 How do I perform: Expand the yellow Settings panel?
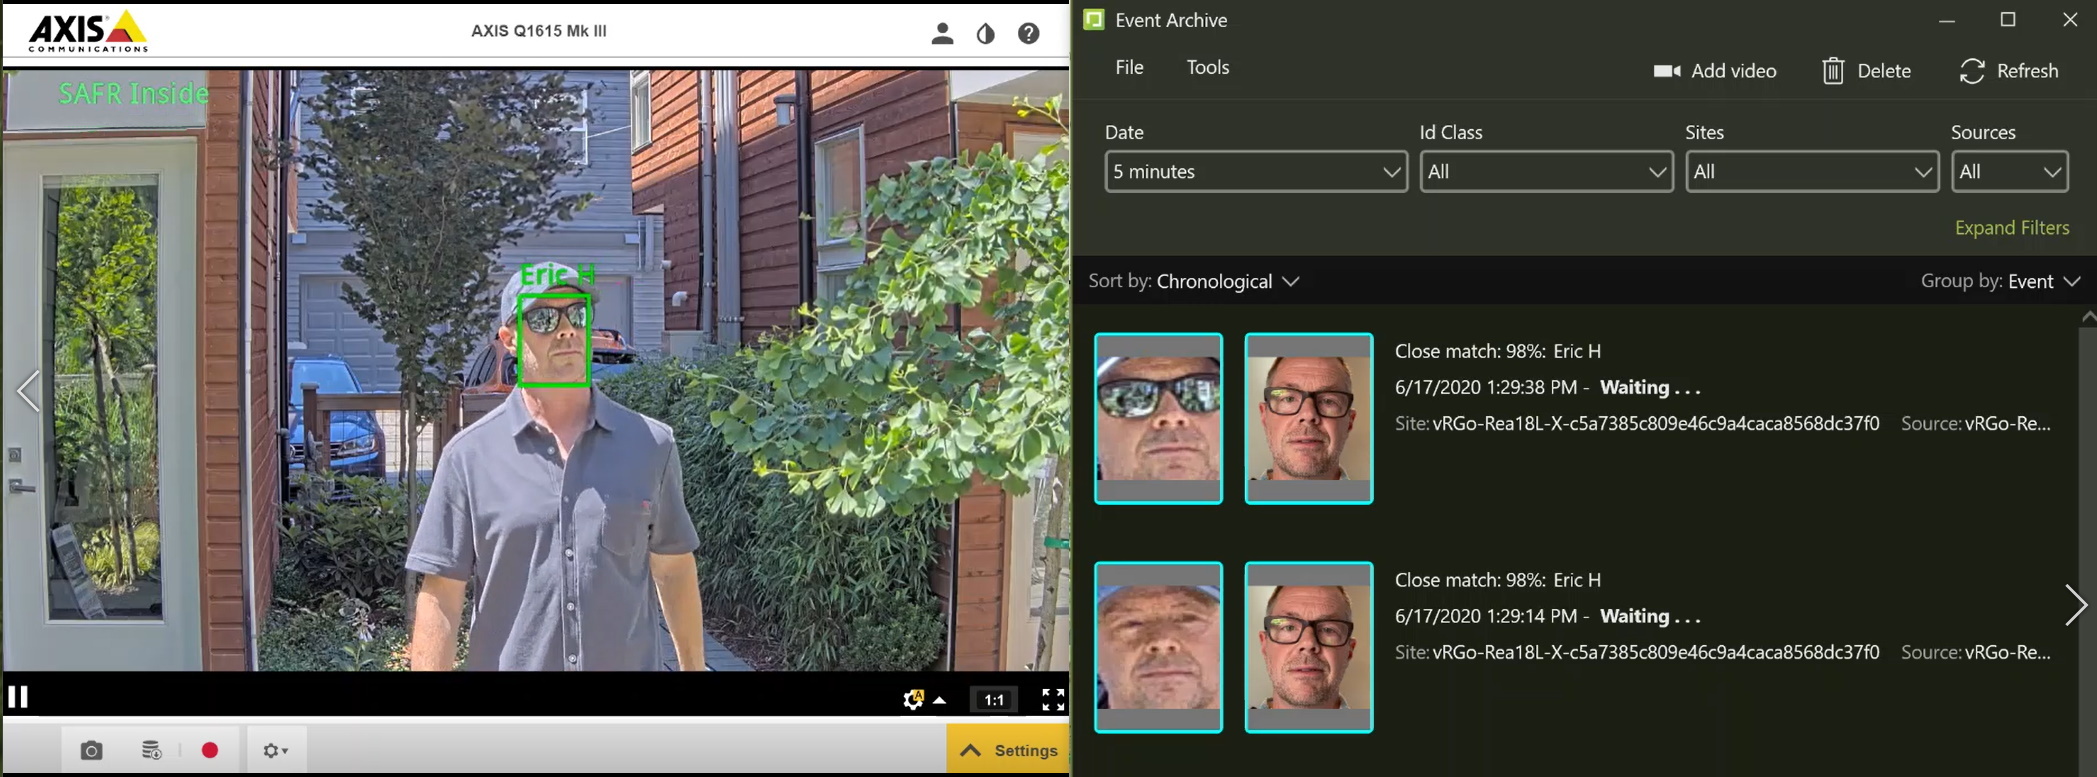tap(1008, 750)
